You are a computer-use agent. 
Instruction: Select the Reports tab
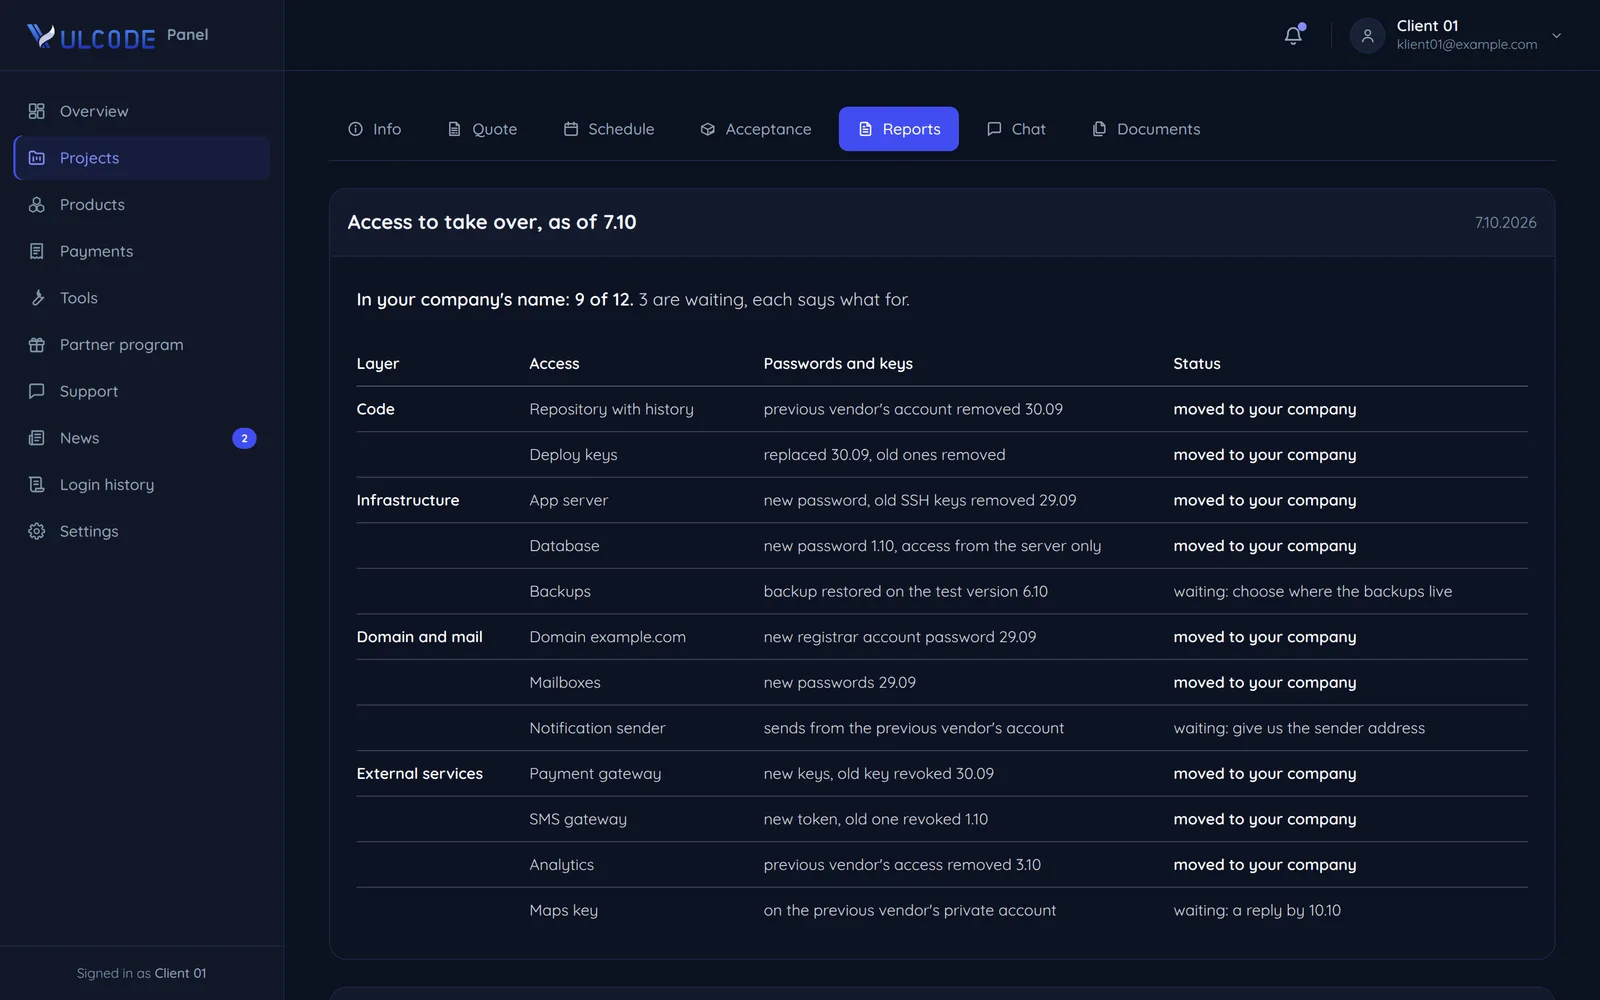[x=899, y=129]
